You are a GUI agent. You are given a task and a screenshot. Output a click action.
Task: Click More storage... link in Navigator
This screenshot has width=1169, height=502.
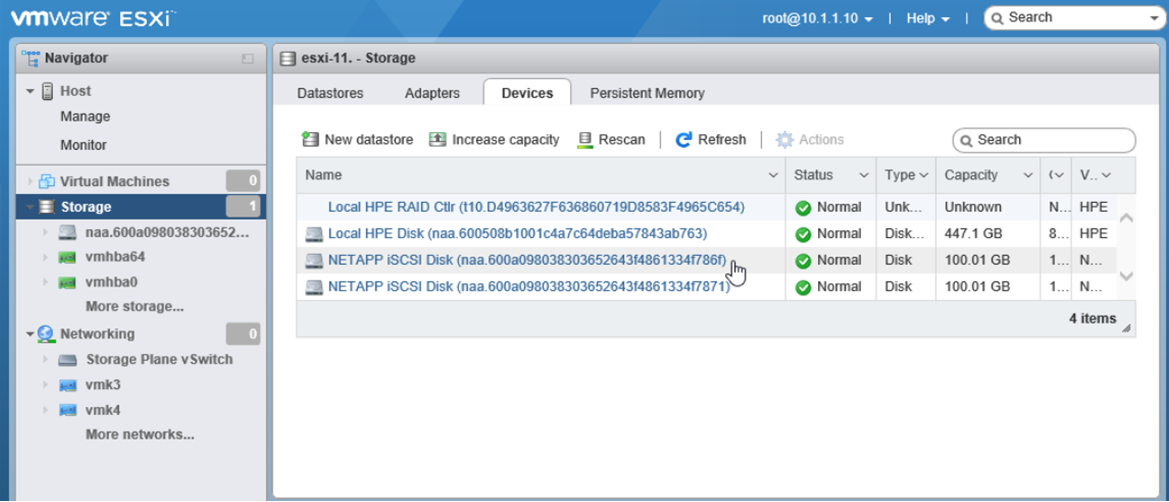(135, 307)
